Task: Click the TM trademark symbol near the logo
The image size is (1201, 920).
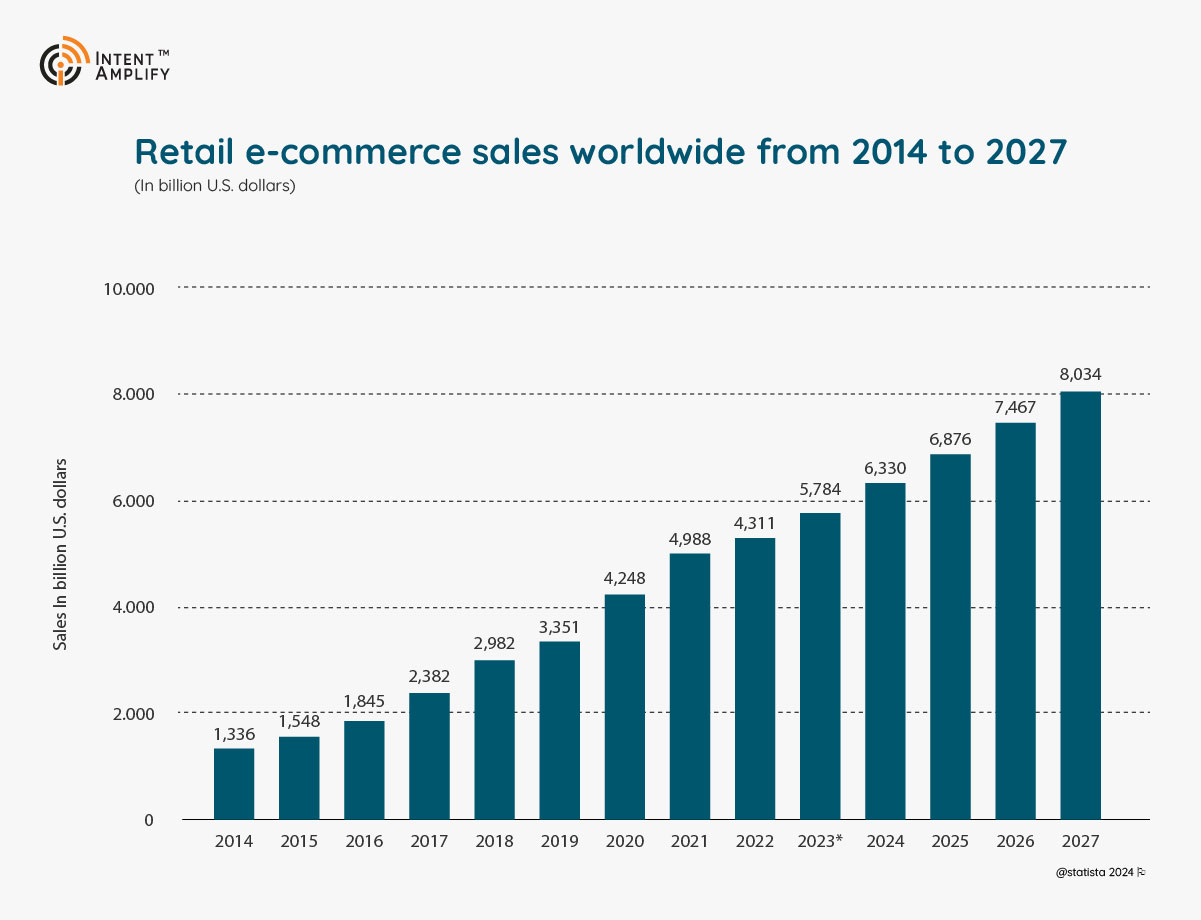Action: tap(165, 53)
